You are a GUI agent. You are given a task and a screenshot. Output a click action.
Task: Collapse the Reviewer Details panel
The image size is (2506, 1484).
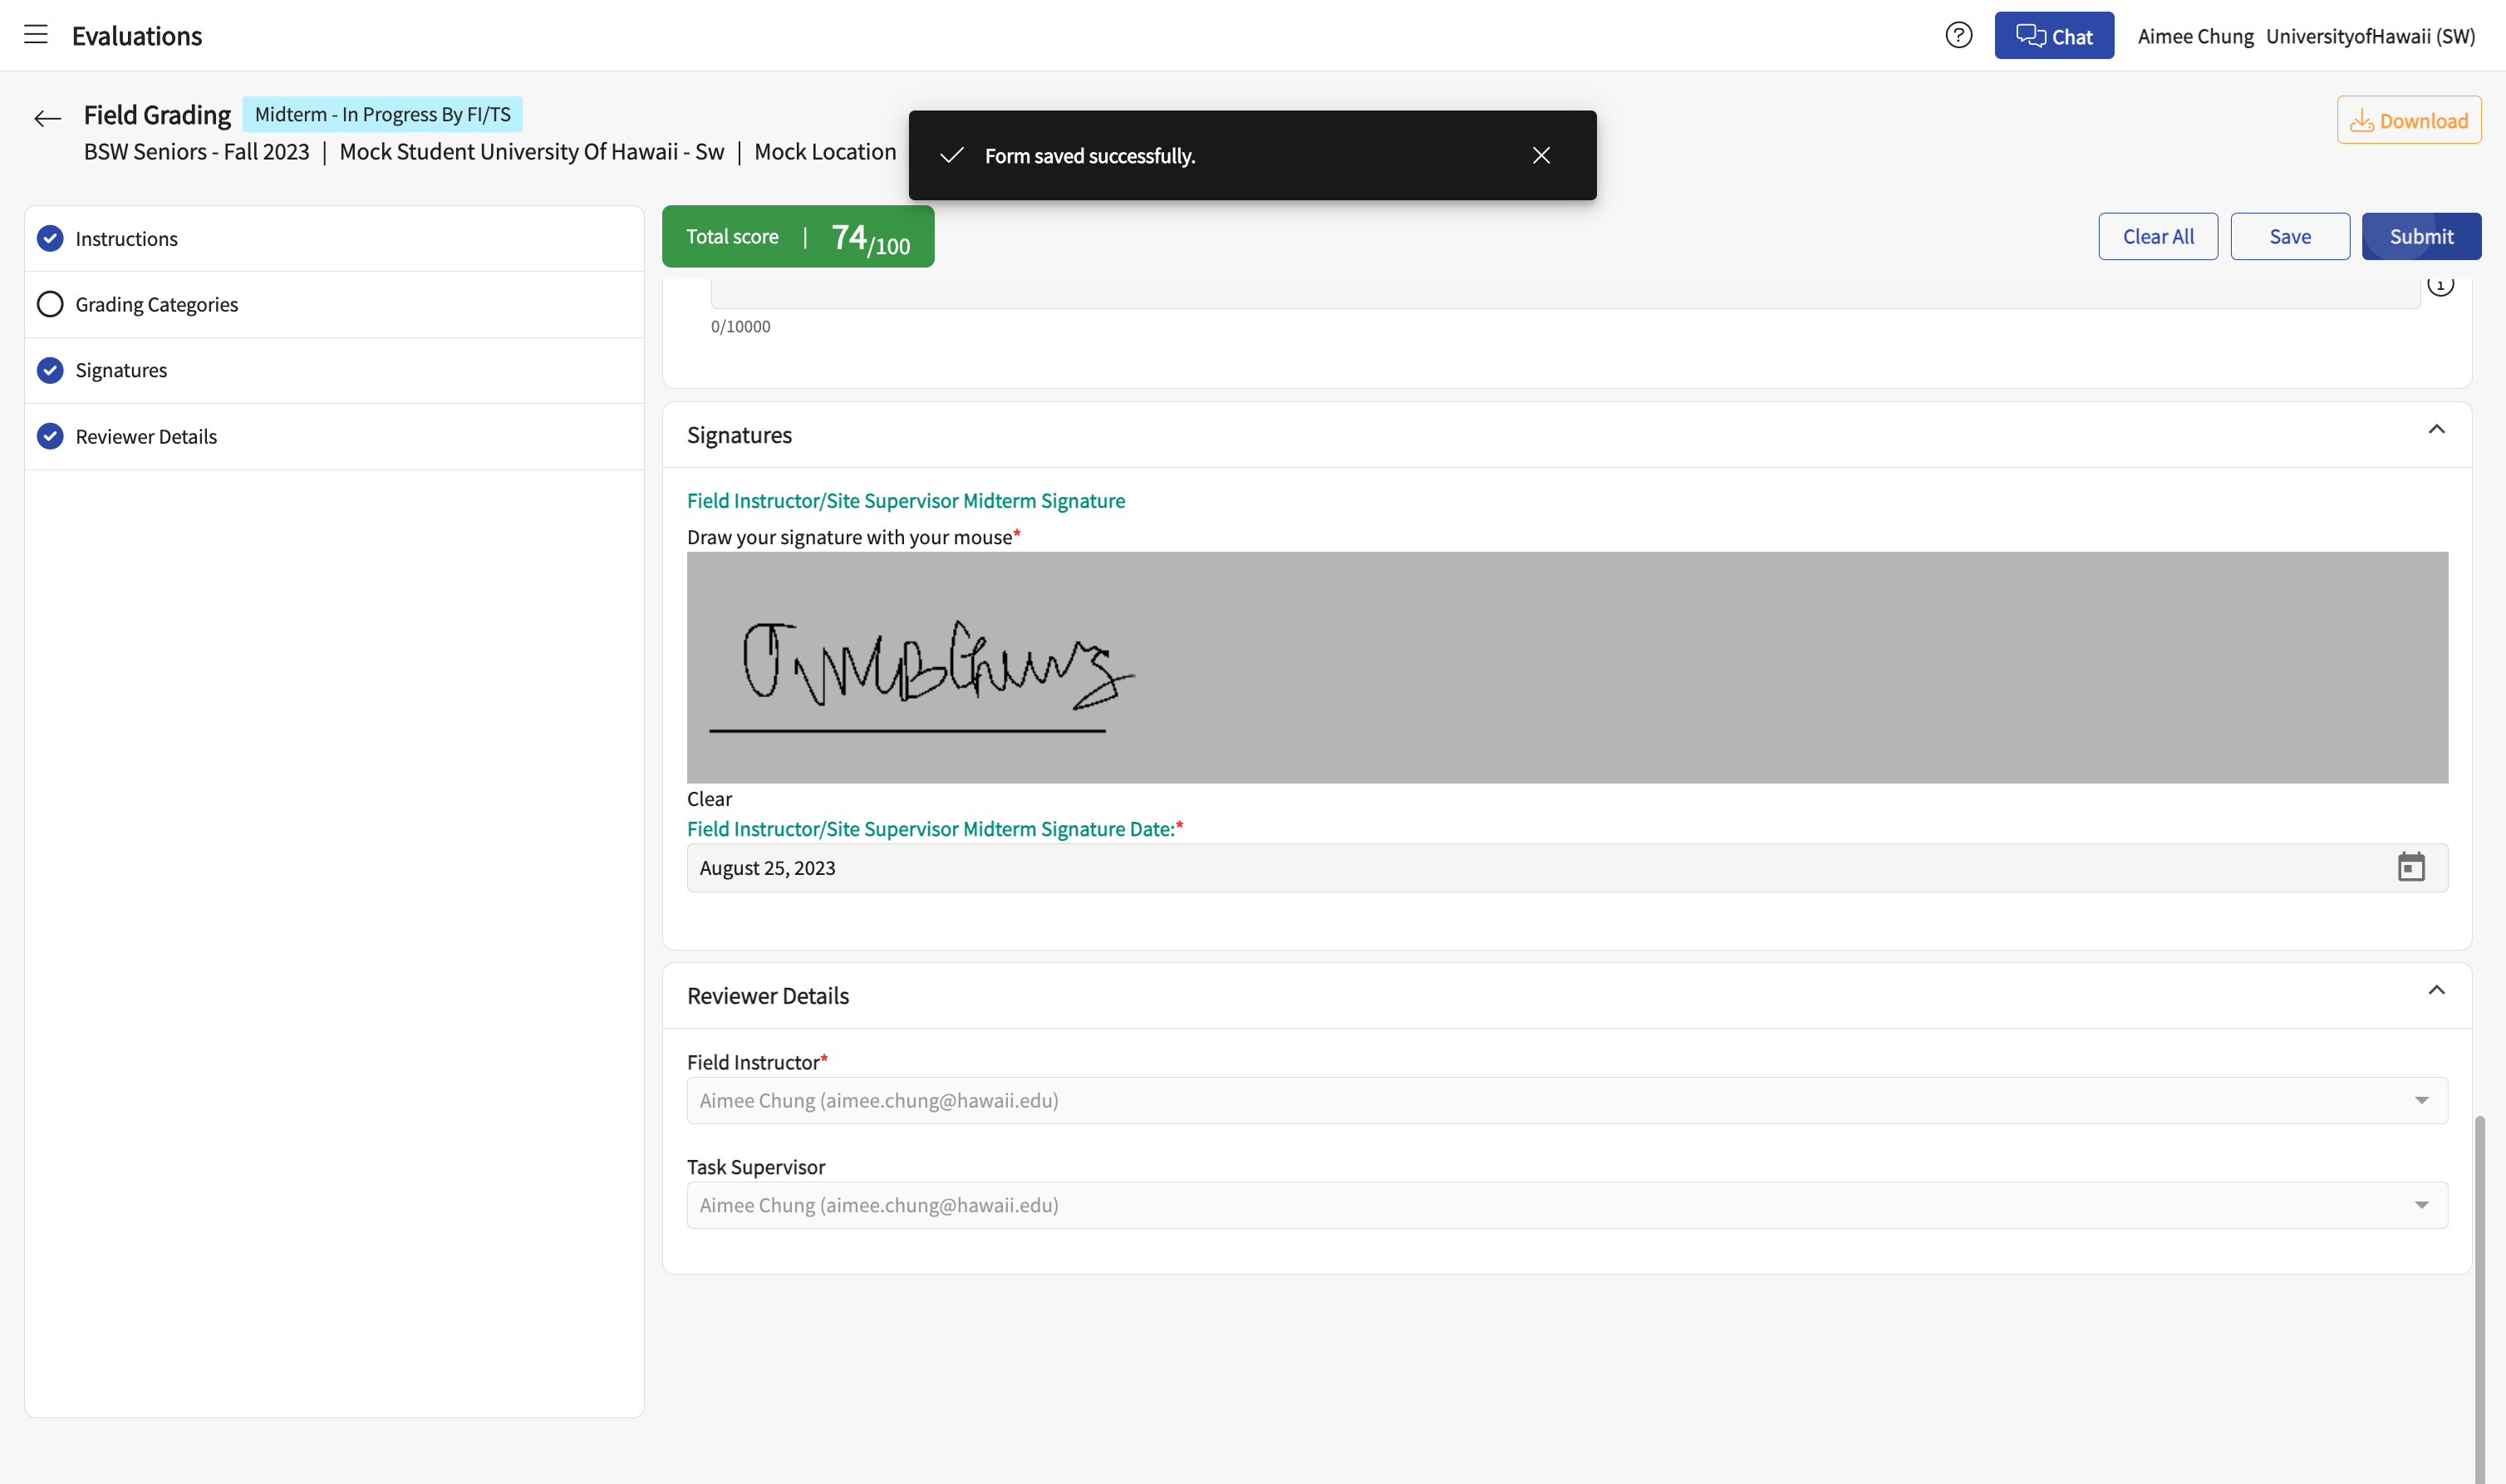(2436, 991)
